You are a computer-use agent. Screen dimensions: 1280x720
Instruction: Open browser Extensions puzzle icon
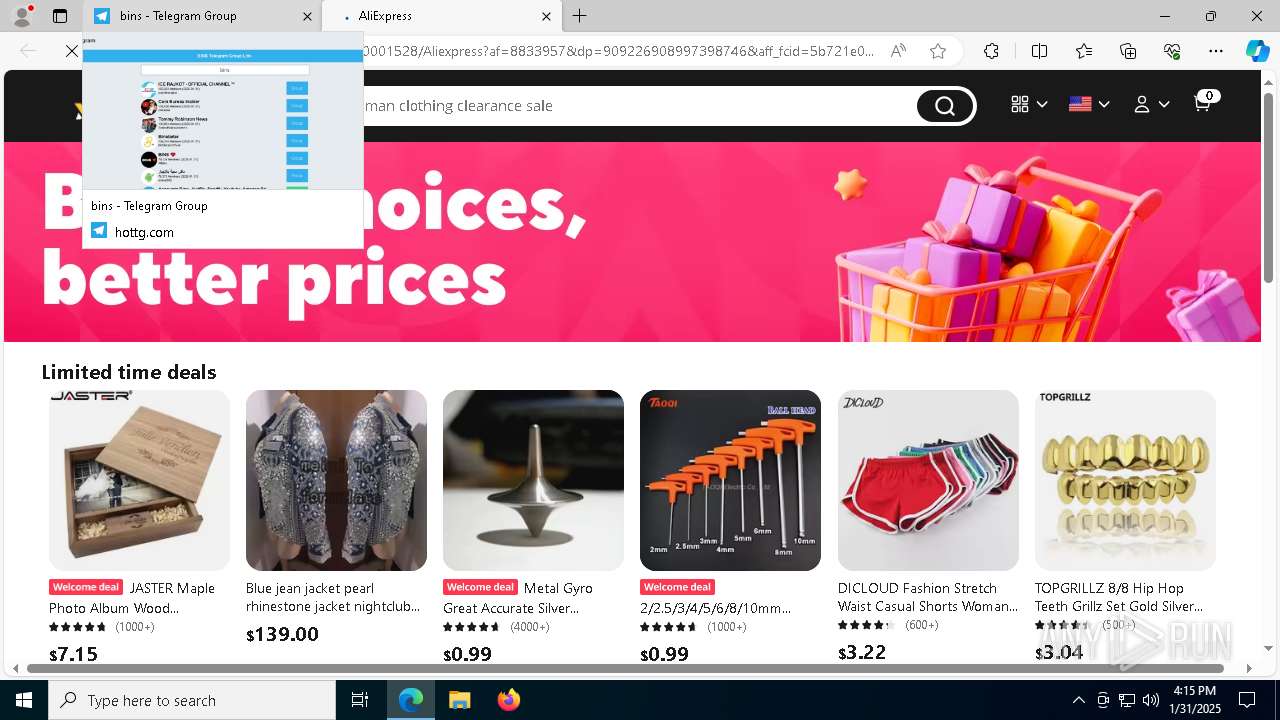click(x=991, y=51)
